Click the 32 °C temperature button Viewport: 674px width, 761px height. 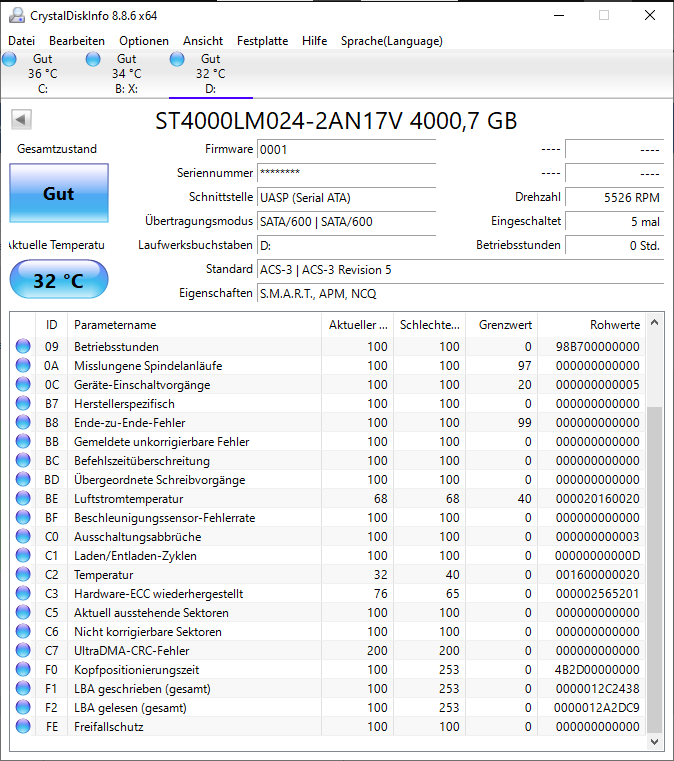pyautogui.click(x=59, y=280)
